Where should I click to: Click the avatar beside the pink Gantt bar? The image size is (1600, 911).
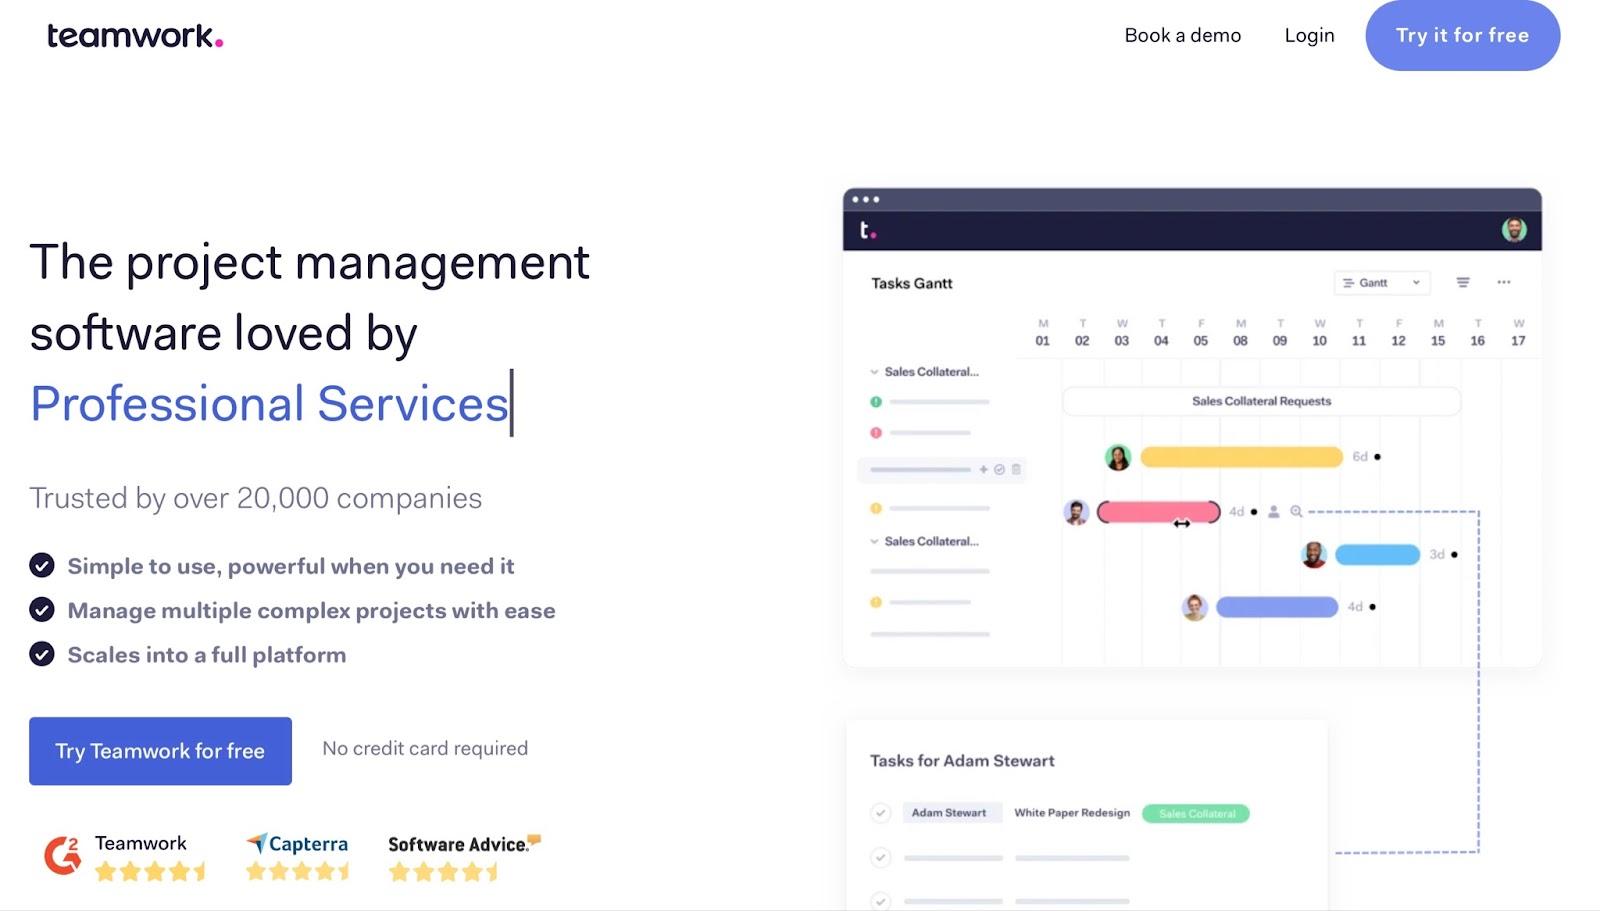tap(1076, 513)
